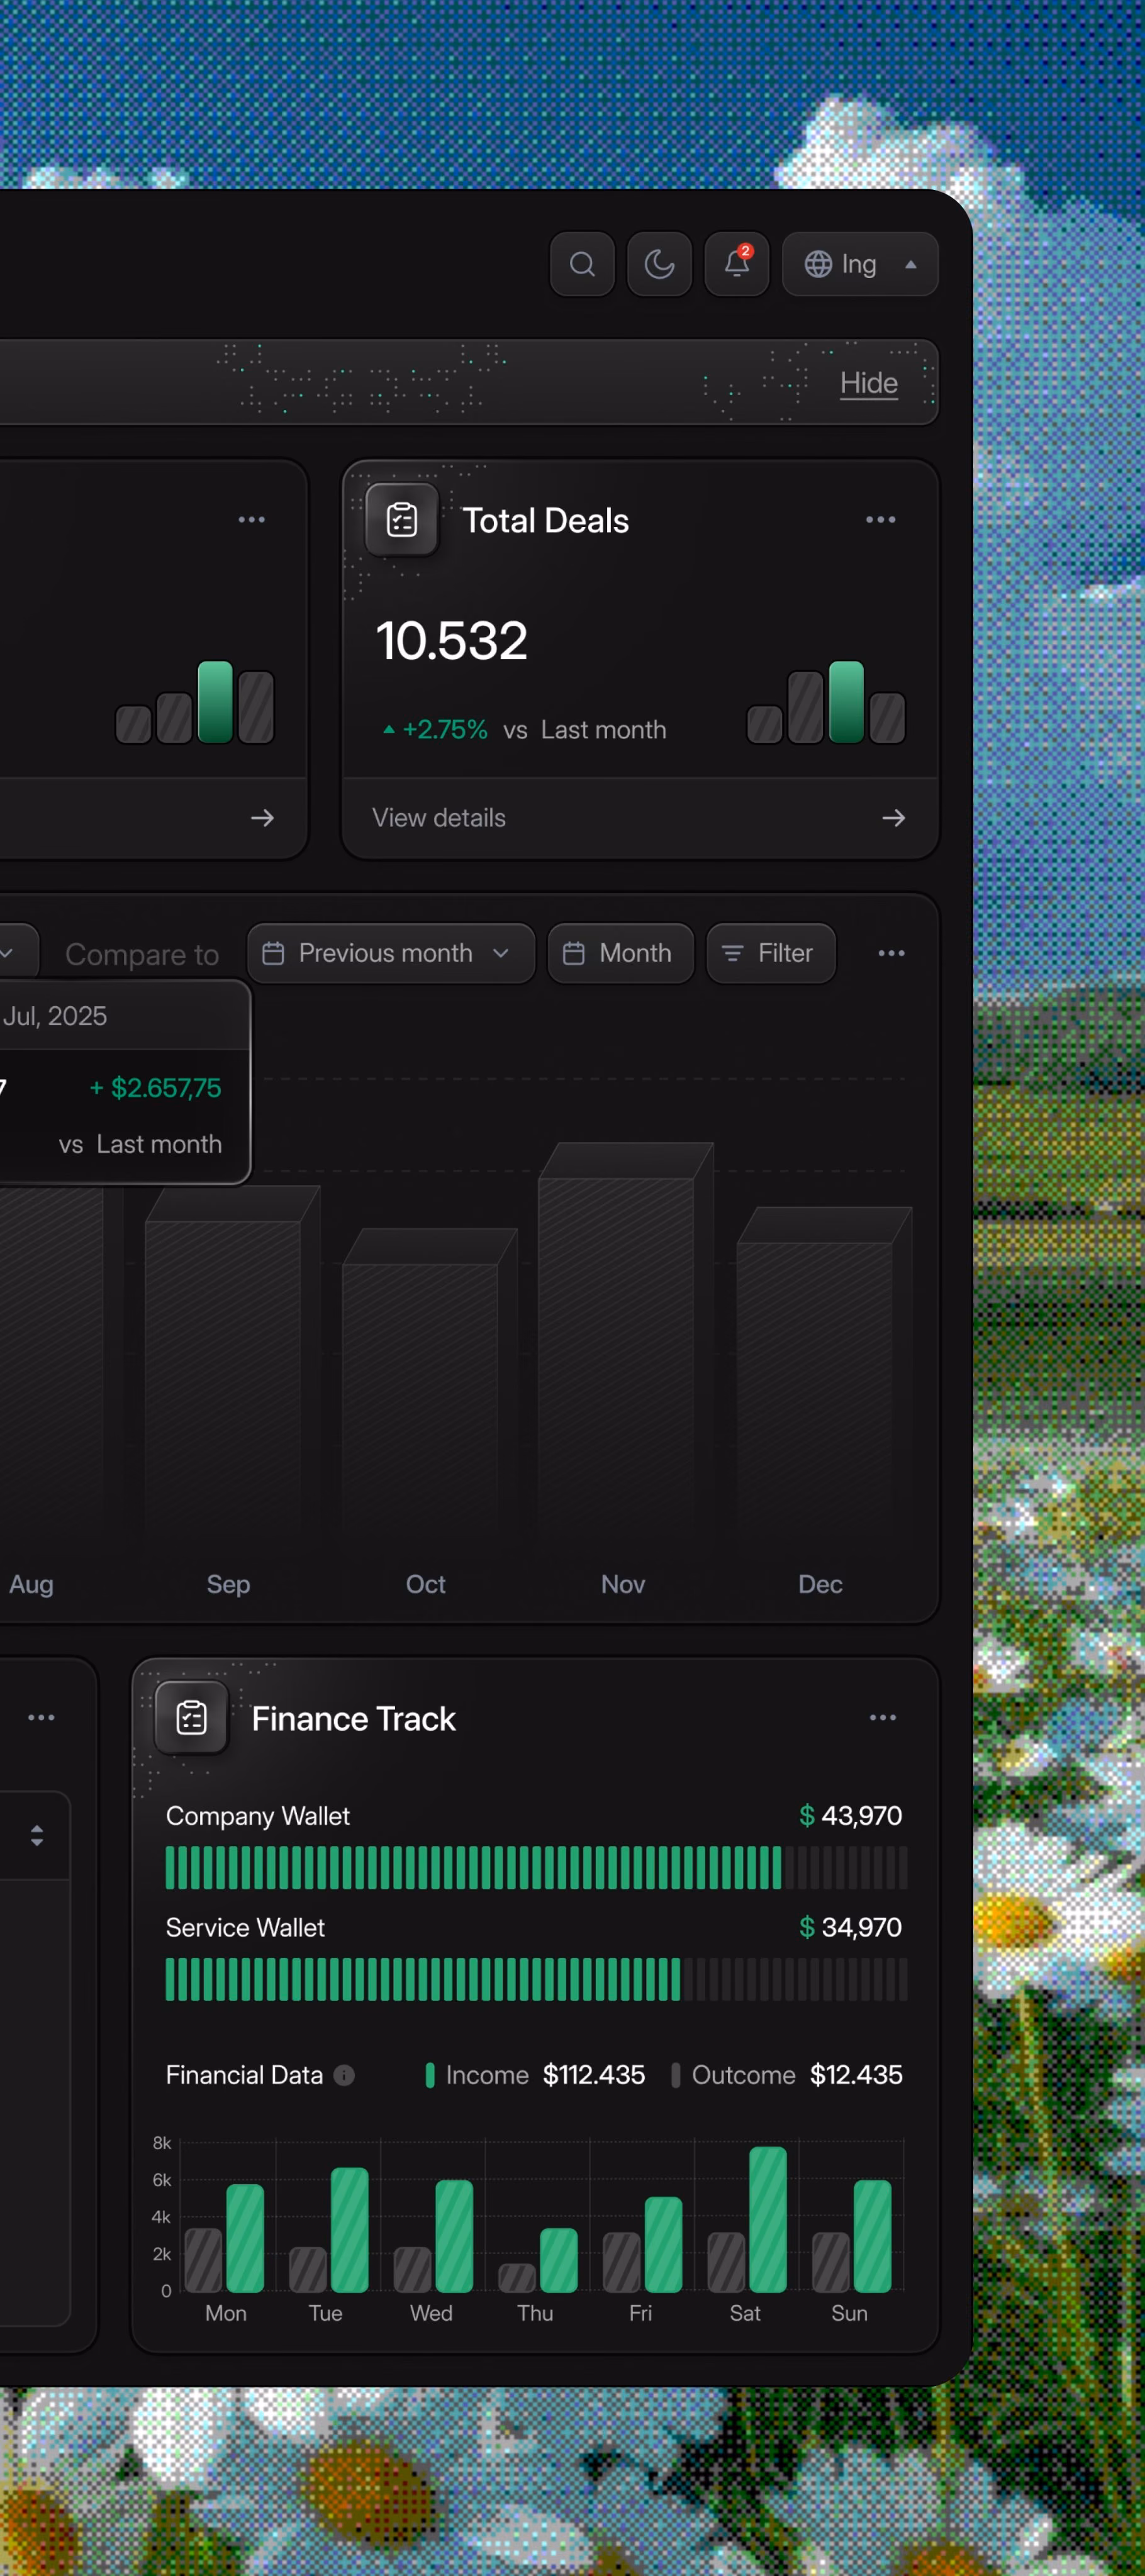This screenshot has height=2576, width=1145.
Task: Click the +2.75% change value
Action: pos(445,730)
